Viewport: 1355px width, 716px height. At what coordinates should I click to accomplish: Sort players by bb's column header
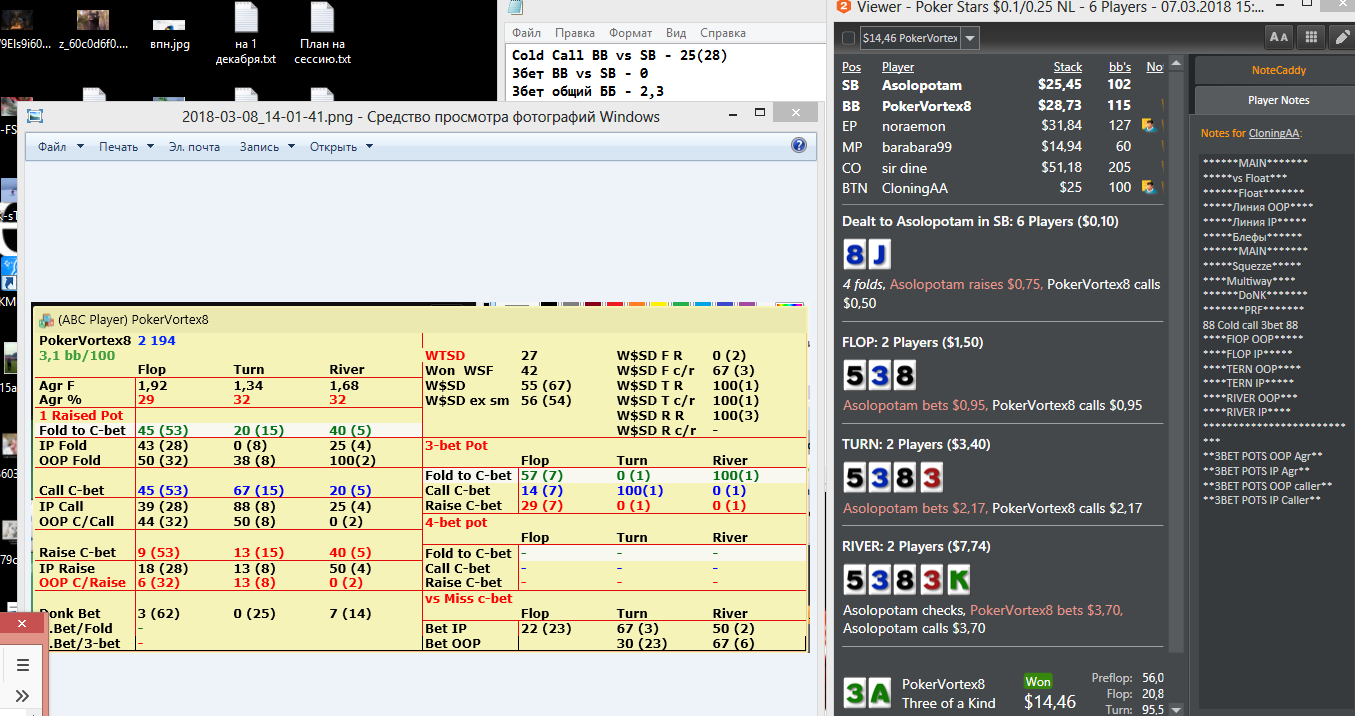point(1120,67)
